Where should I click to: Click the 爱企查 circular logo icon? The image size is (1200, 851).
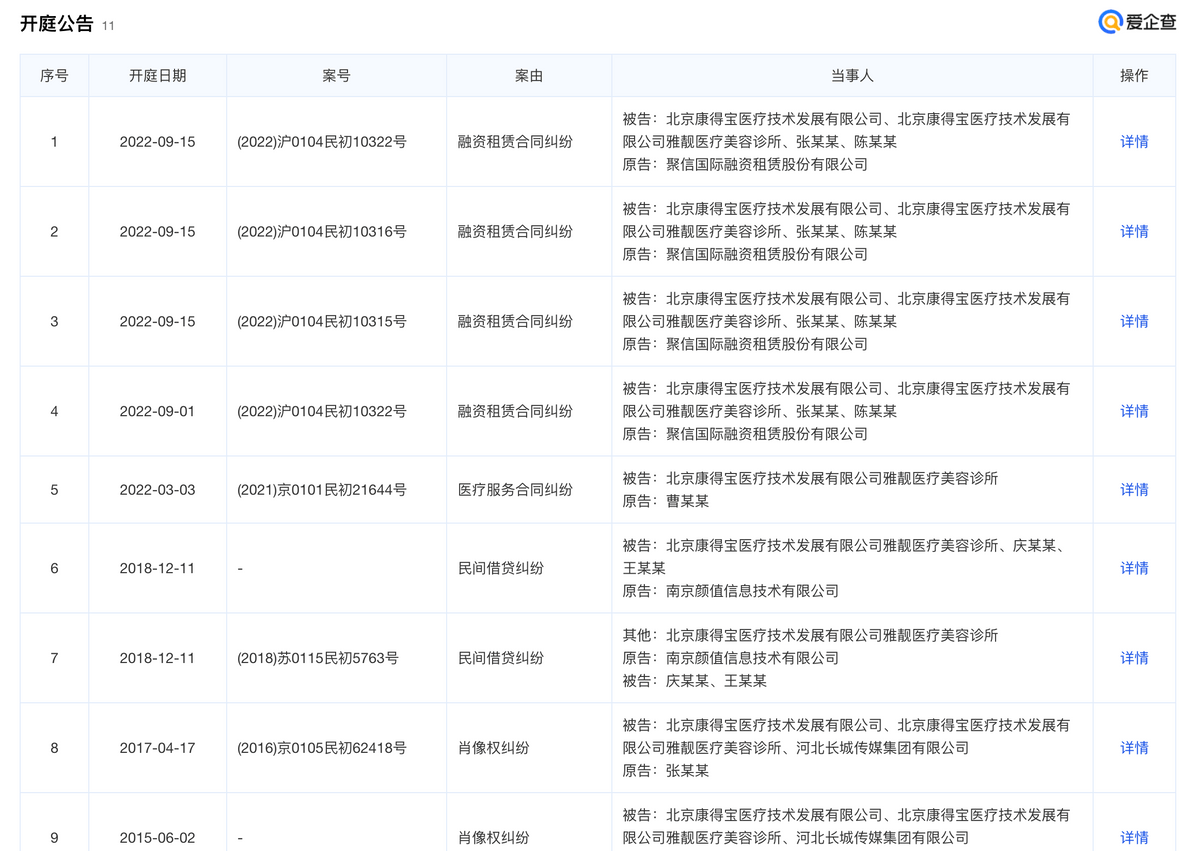(x=1110, y=22)
